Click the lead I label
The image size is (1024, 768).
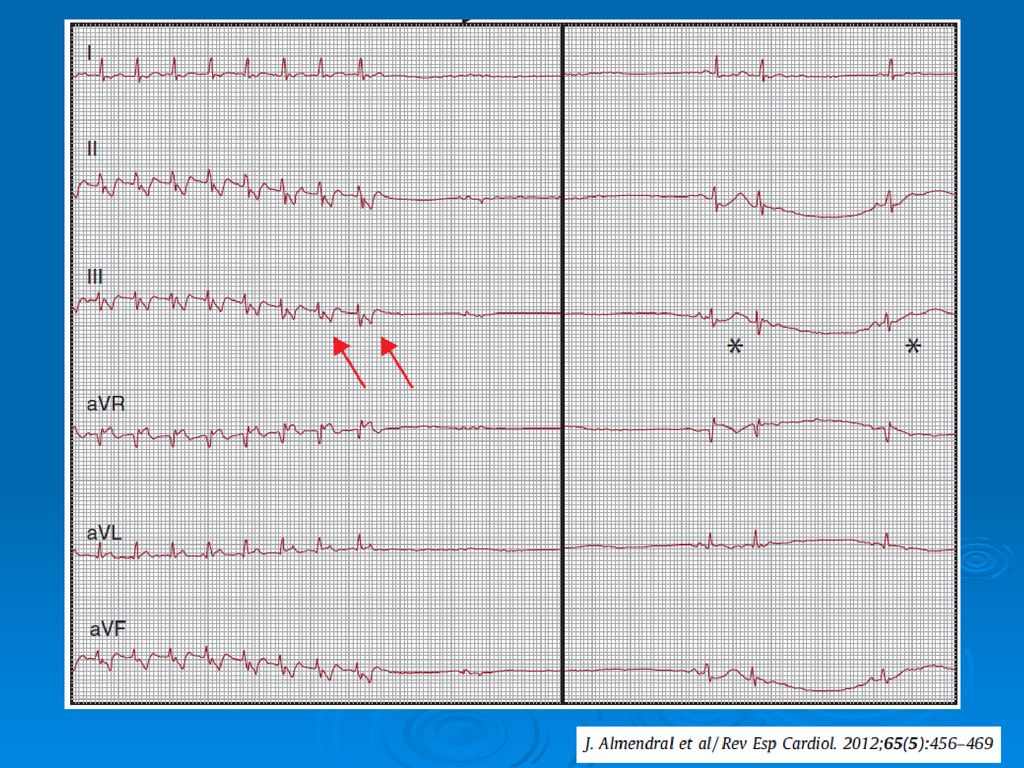pos(89,53)
